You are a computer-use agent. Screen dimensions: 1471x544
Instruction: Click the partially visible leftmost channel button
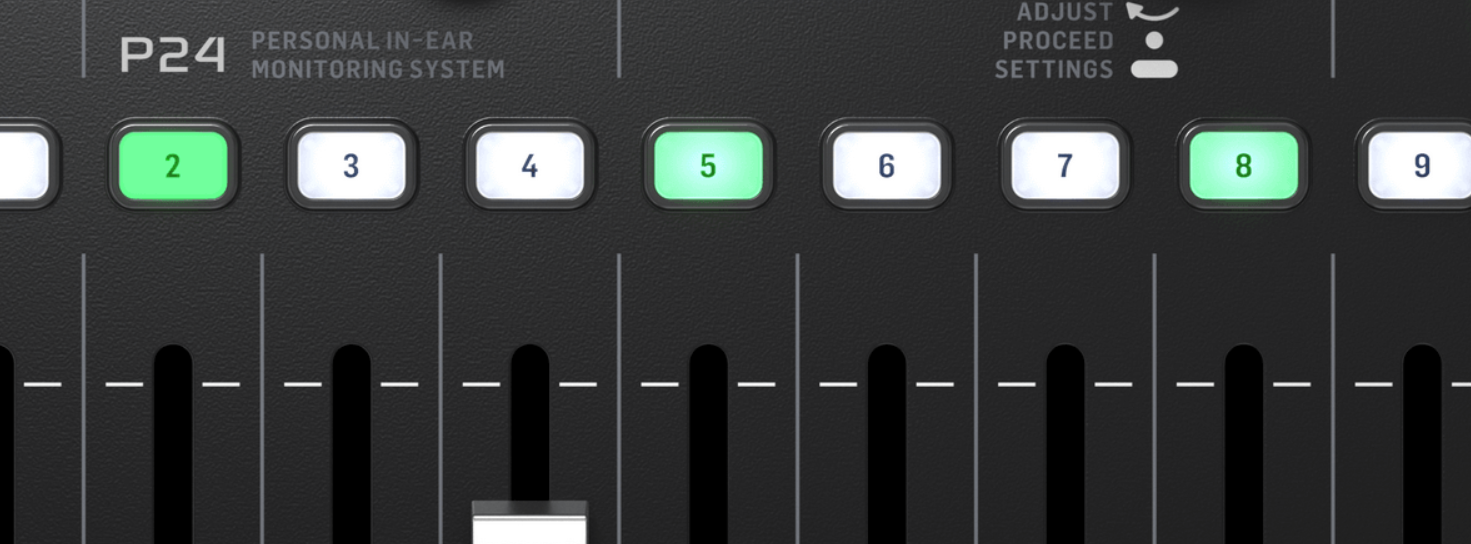pyautogui.click(x=24, y=165)
